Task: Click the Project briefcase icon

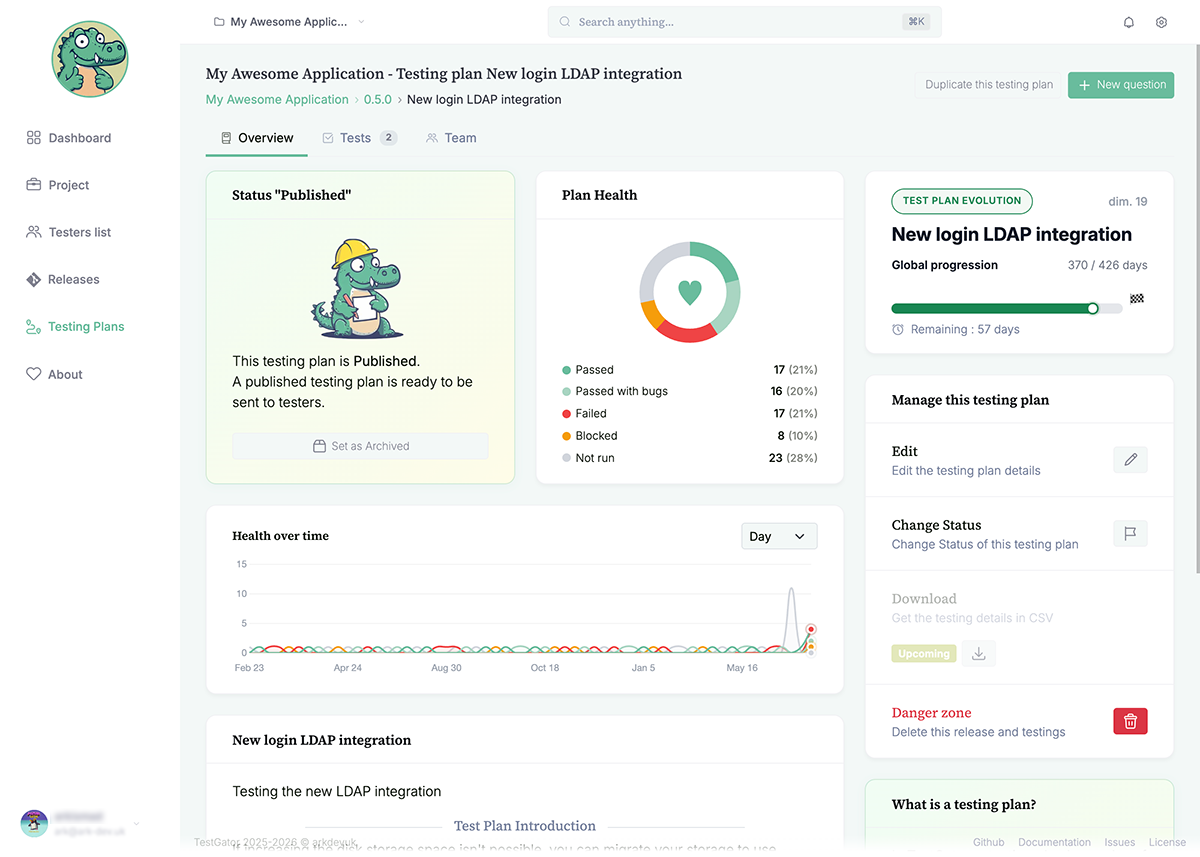Action: tap(34, 185)
